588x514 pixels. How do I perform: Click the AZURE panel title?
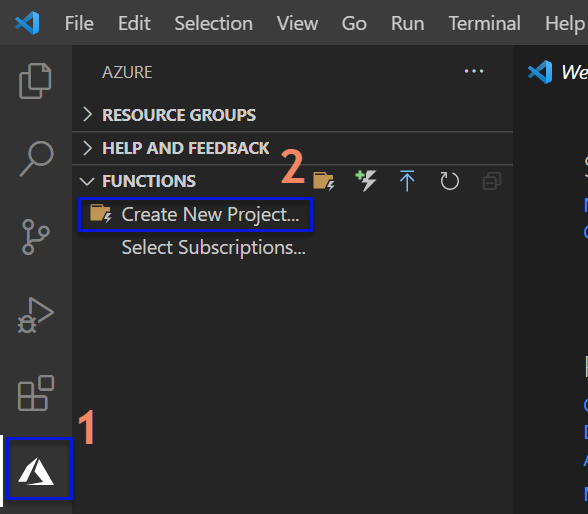pyautogui.click(x=127, y=72)
